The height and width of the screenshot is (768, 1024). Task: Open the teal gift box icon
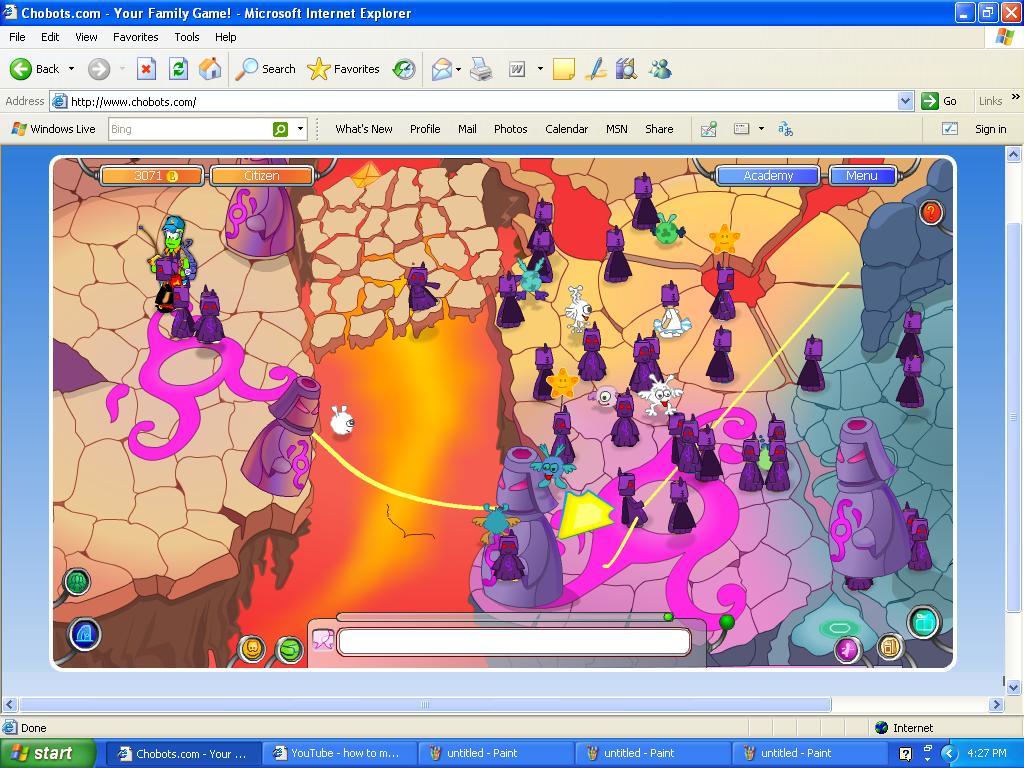(x=923, y=622)
